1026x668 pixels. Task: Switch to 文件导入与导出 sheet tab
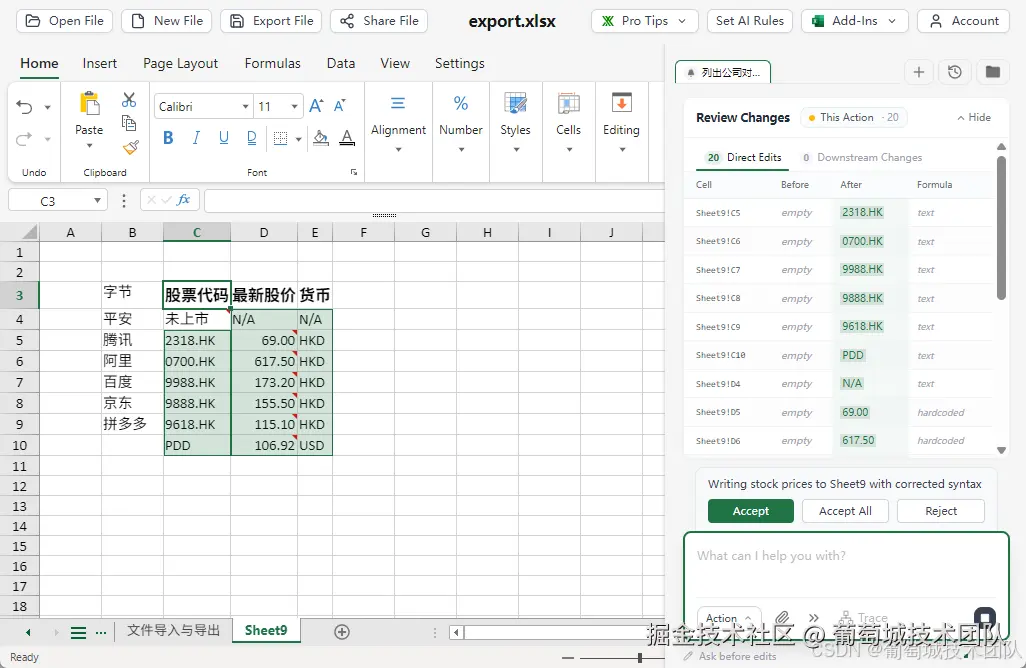173,630
